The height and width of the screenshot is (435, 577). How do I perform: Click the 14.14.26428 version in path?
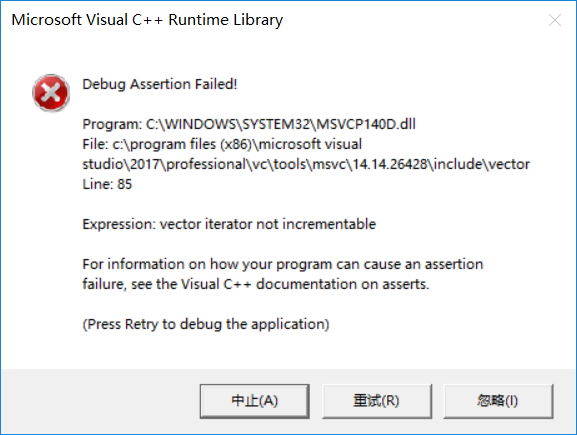(390, 165)
